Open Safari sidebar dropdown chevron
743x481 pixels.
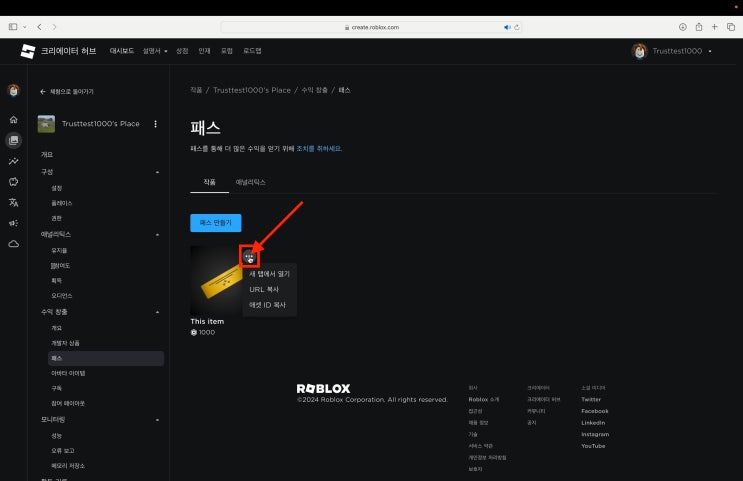click(x=25, y=27)
